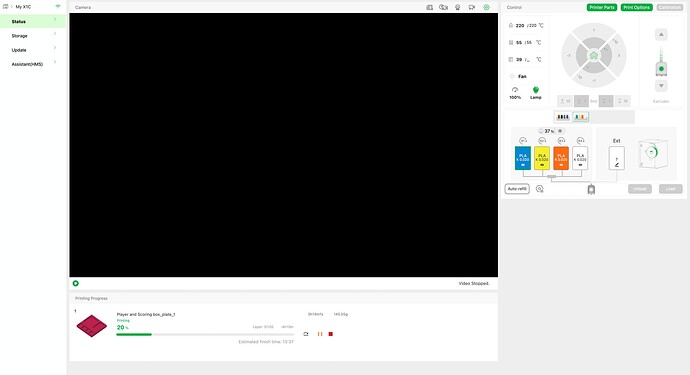Select the Status sidebar item
The height and width of the screenshot is (375, 690).
coord(33,21)
